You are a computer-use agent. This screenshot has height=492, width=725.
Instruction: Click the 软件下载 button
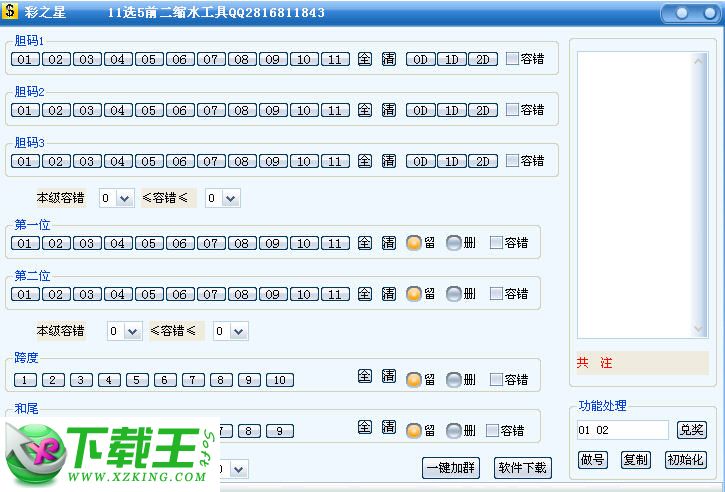click(522, 468)
